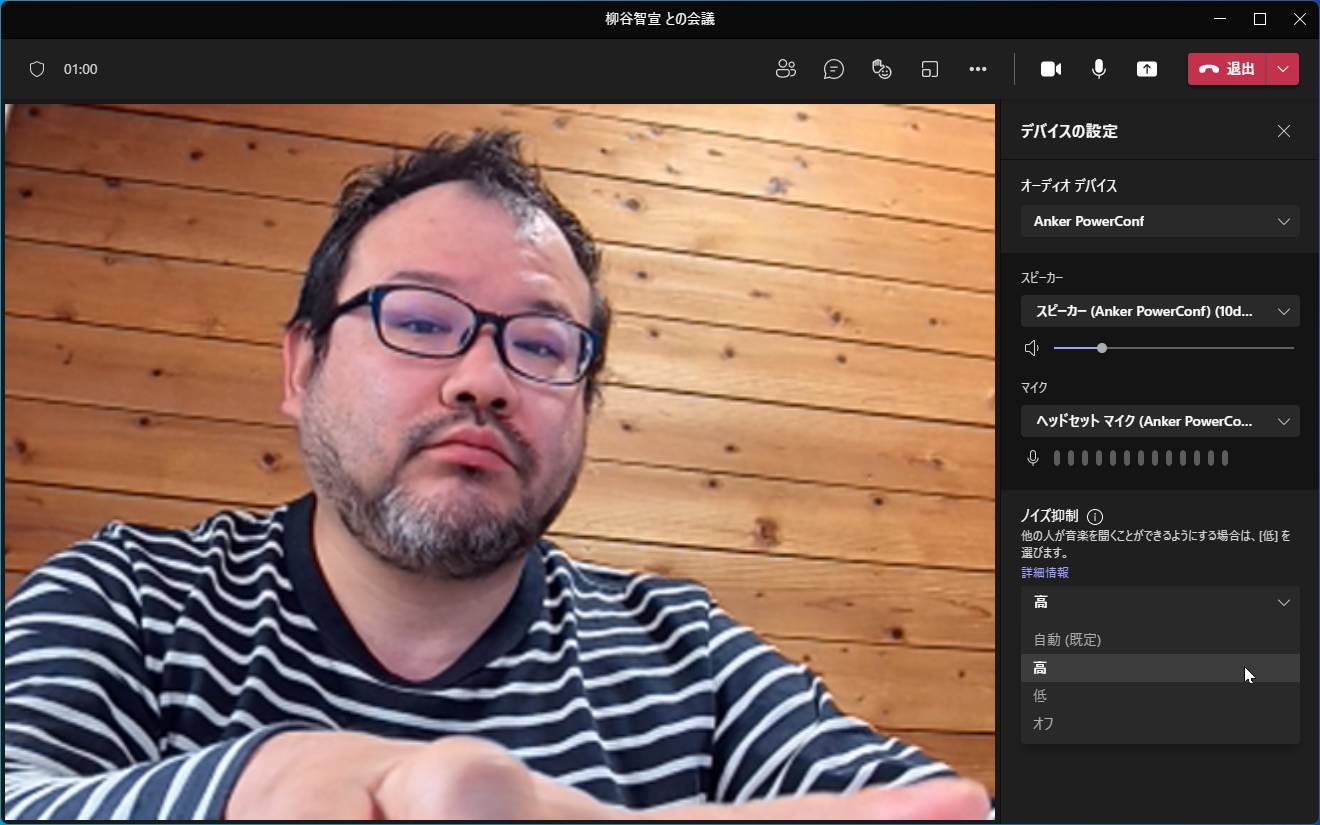1320x825 pixels.
Task: Open the 詳細情報 link
Action: [1045, 572]
